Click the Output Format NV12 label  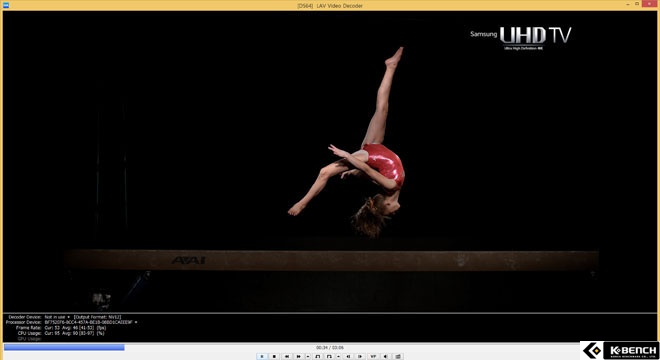click(x=97, y=317)
